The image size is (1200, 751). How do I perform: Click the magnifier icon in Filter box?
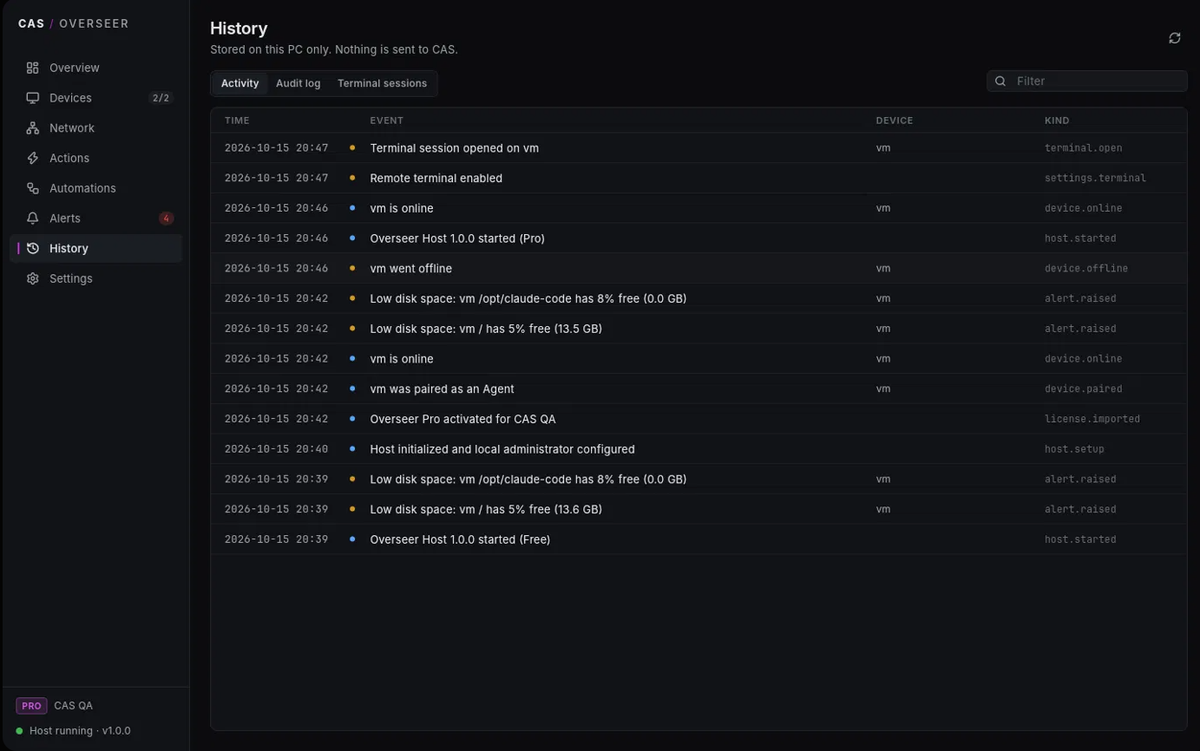pyautogui.click(x=1001, y=81)
